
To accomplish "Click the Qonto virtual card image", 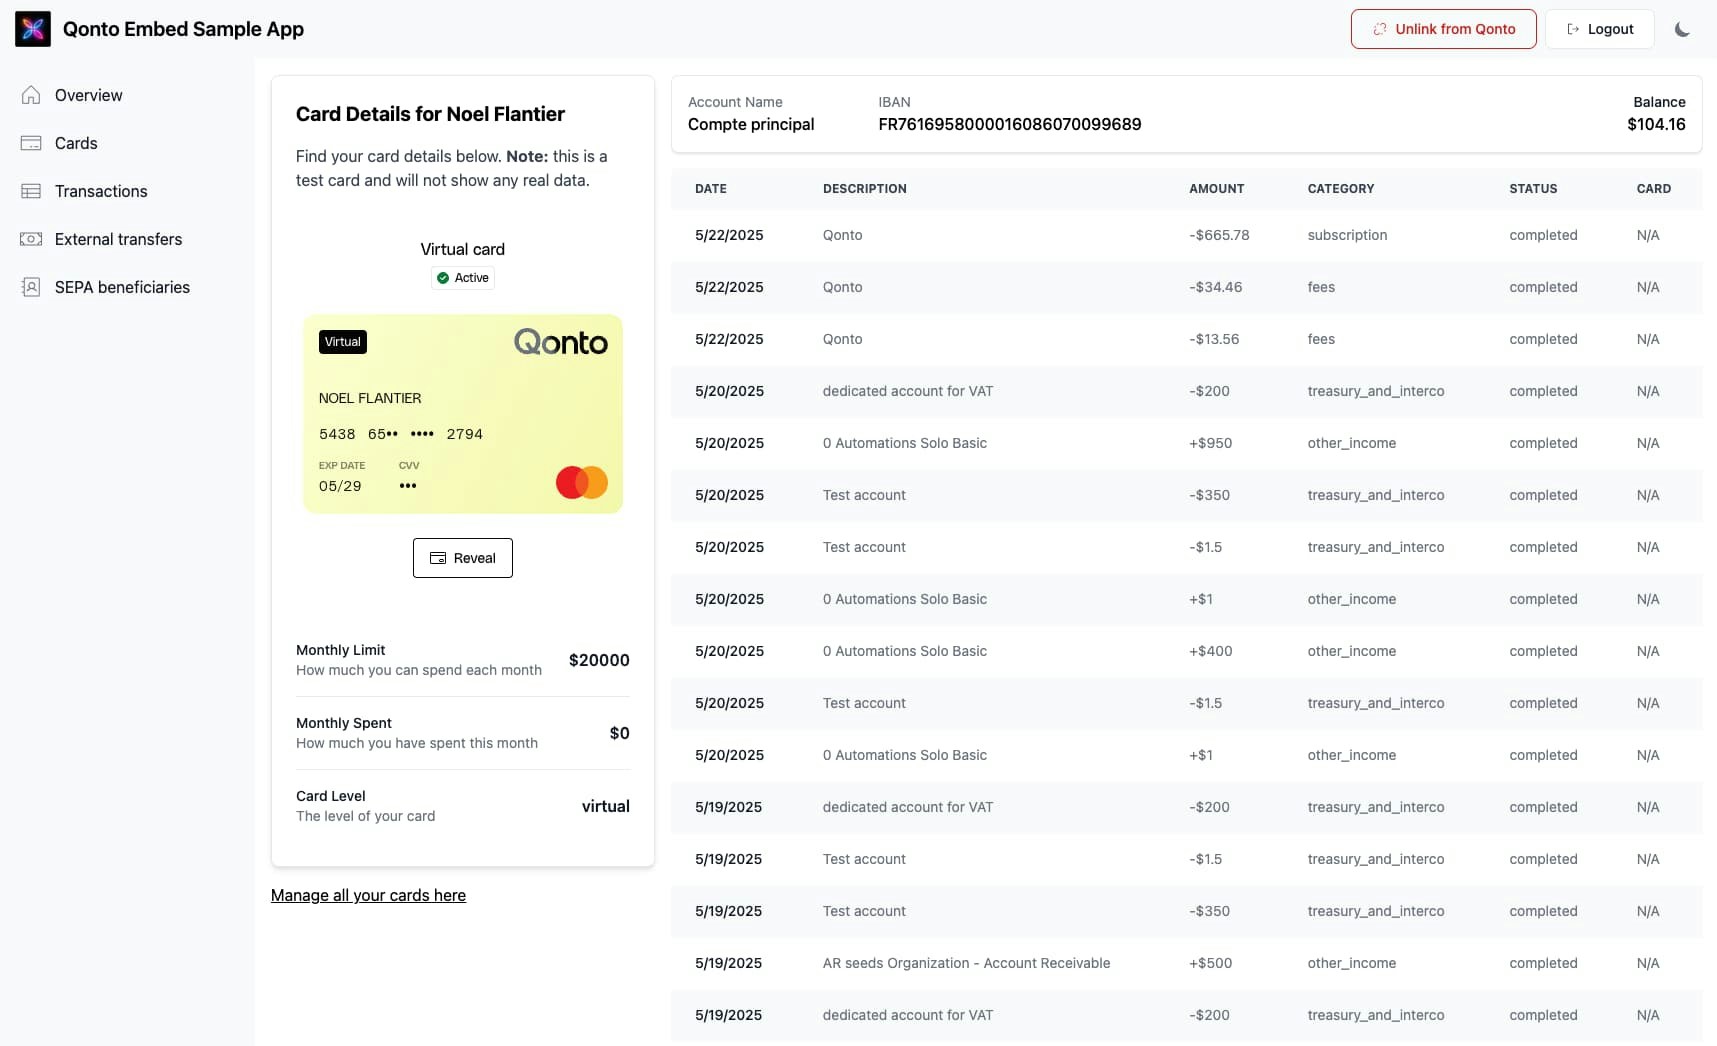I will pyautogui.click(x=463, y=414).
